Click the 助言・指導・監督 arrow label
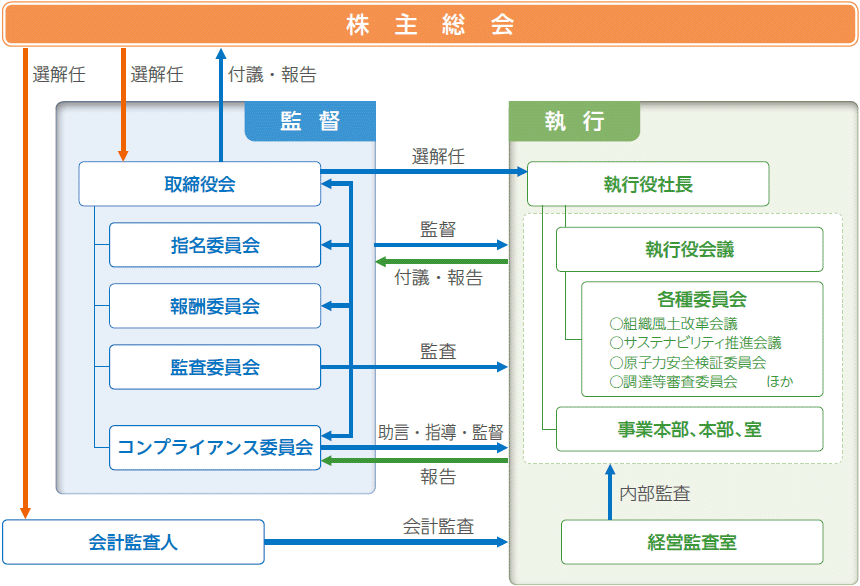 click(x=440, y=432)
